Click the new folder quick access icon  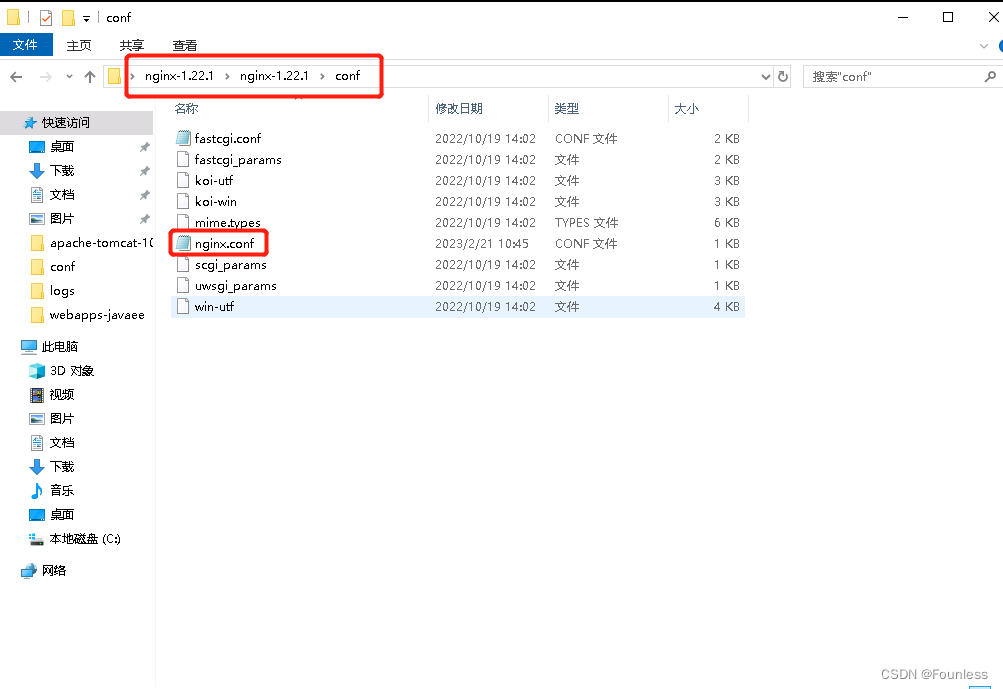click(x=68, y=18)
